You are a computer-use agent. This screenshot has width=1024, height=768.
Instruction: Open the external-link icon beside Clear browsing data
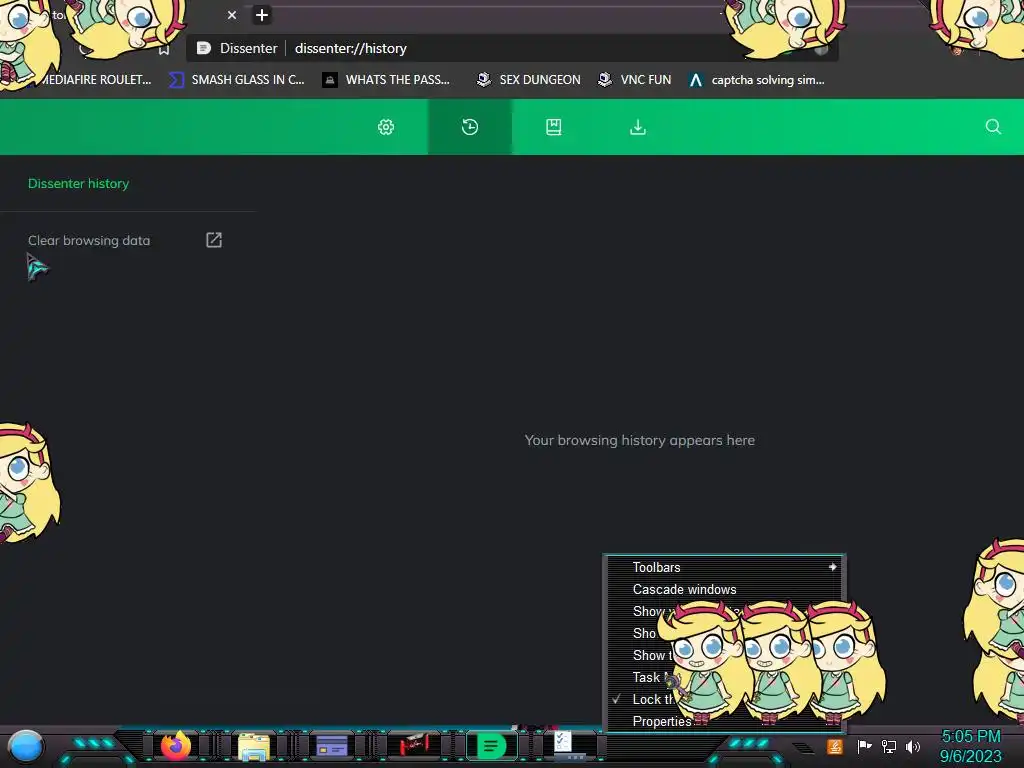tap(214, 240)
